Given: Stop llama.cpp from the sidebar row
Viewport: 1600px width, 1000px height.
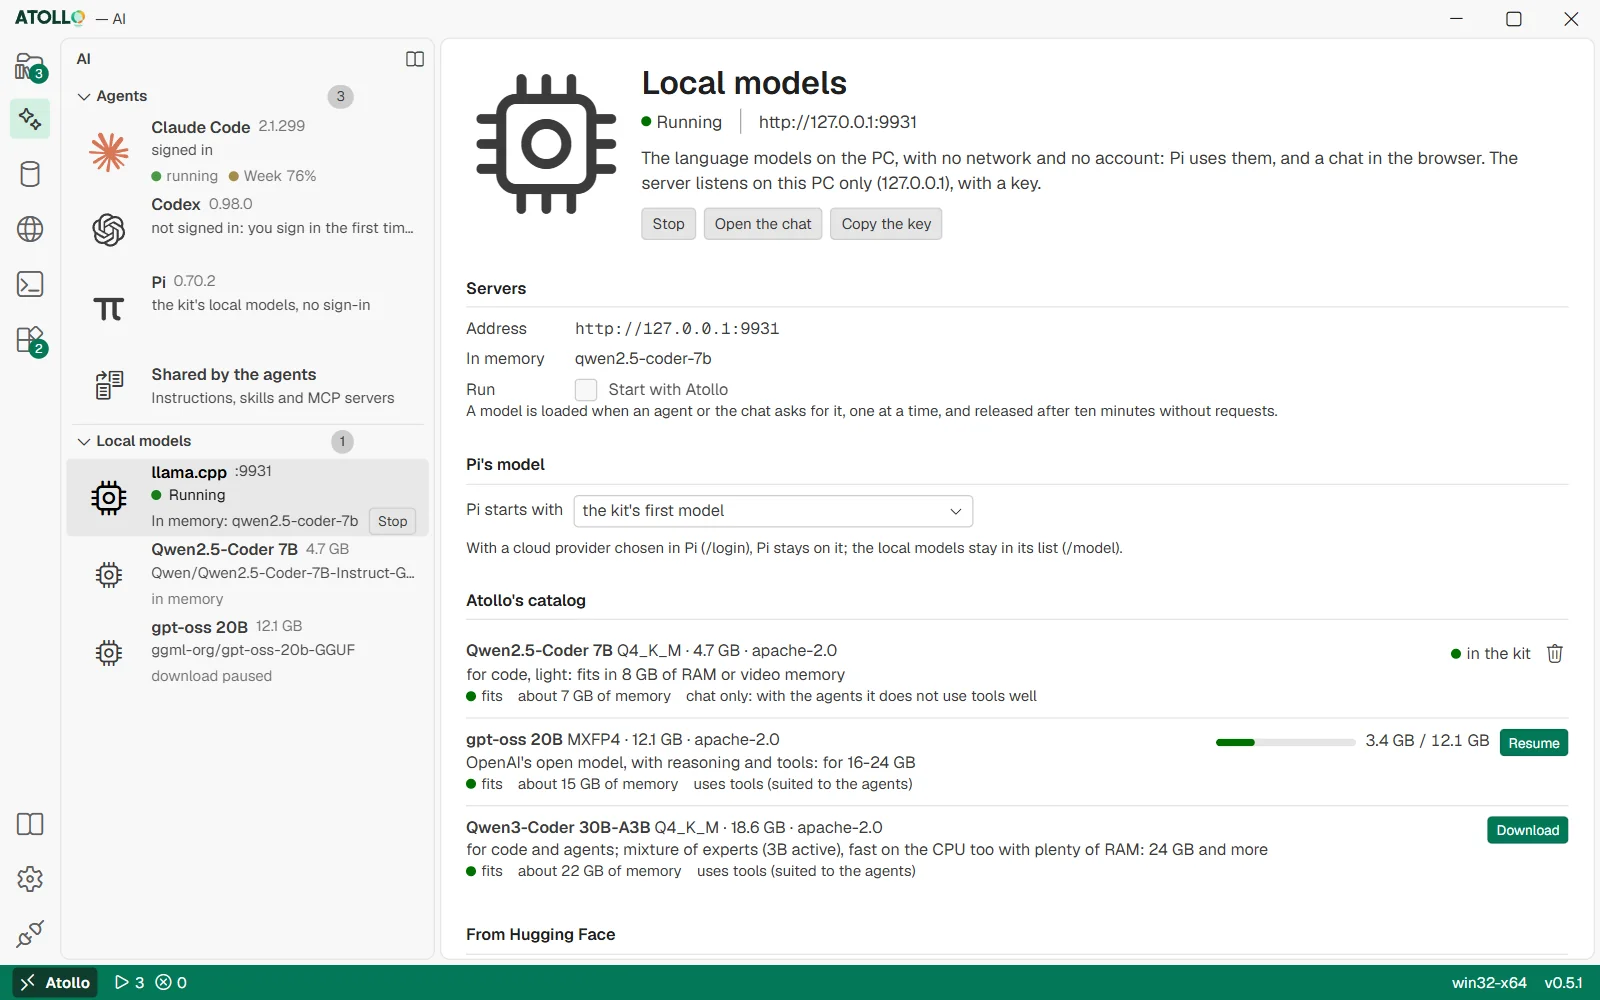Looking at the screenshot, I should (x=393, y=521).
